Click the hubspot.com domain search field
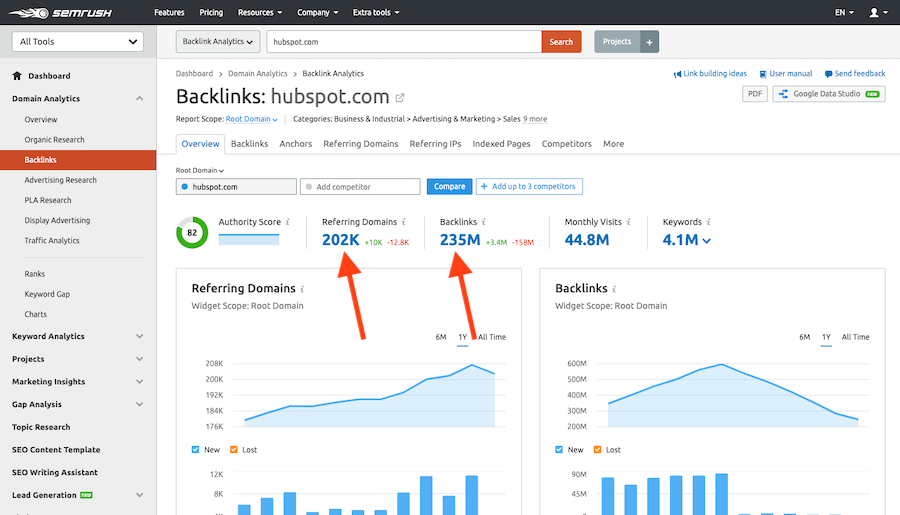 click(404, 42)
